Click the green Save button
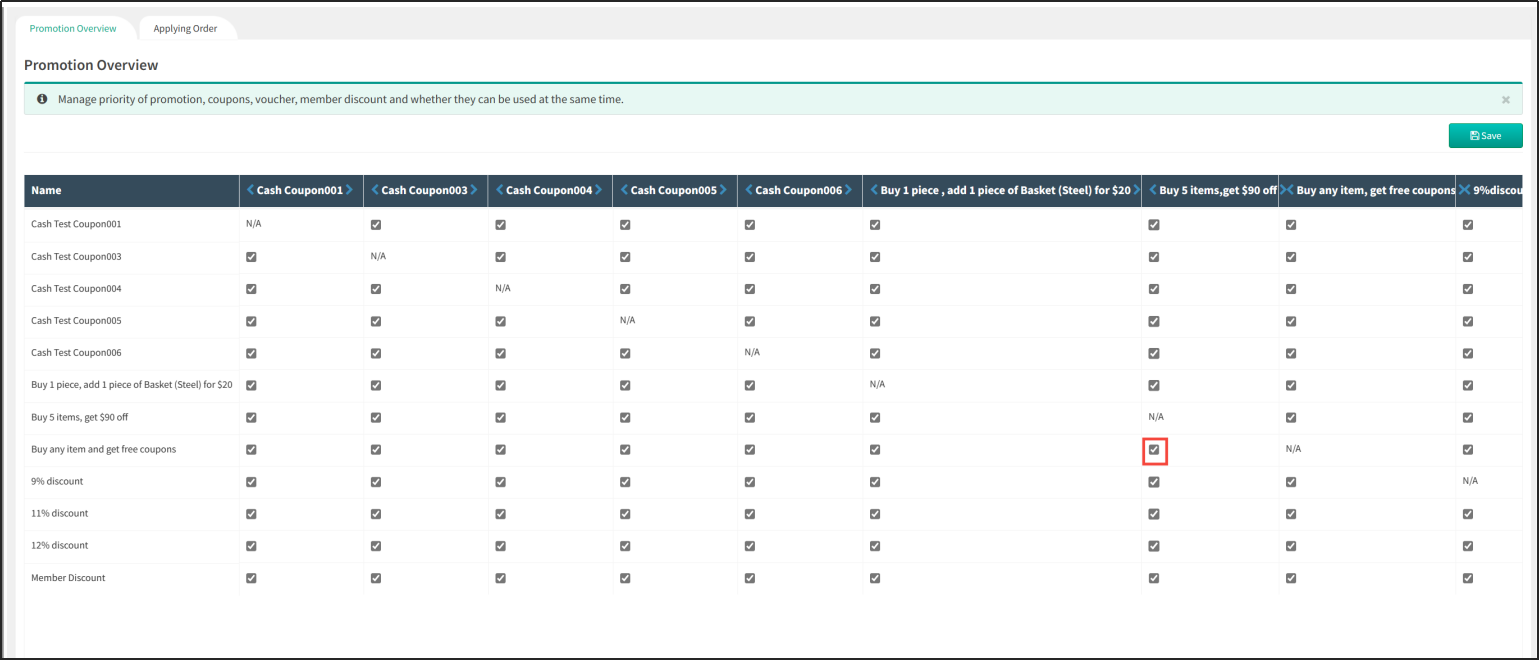The image size is (1540, 661). click(1485, 136)
